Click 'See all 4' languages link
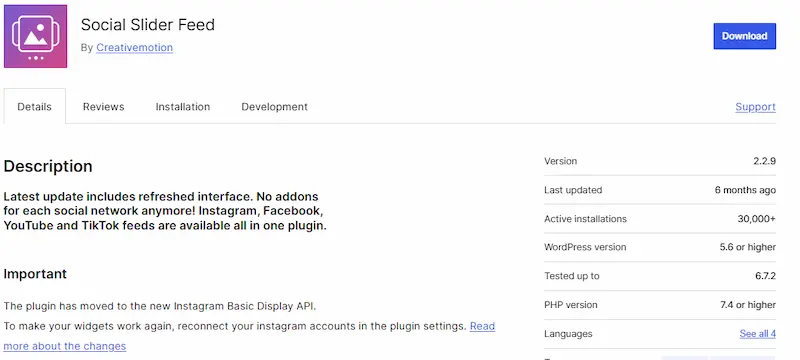The height and width of the screenshot is (360, 800). tap(758, 333)
